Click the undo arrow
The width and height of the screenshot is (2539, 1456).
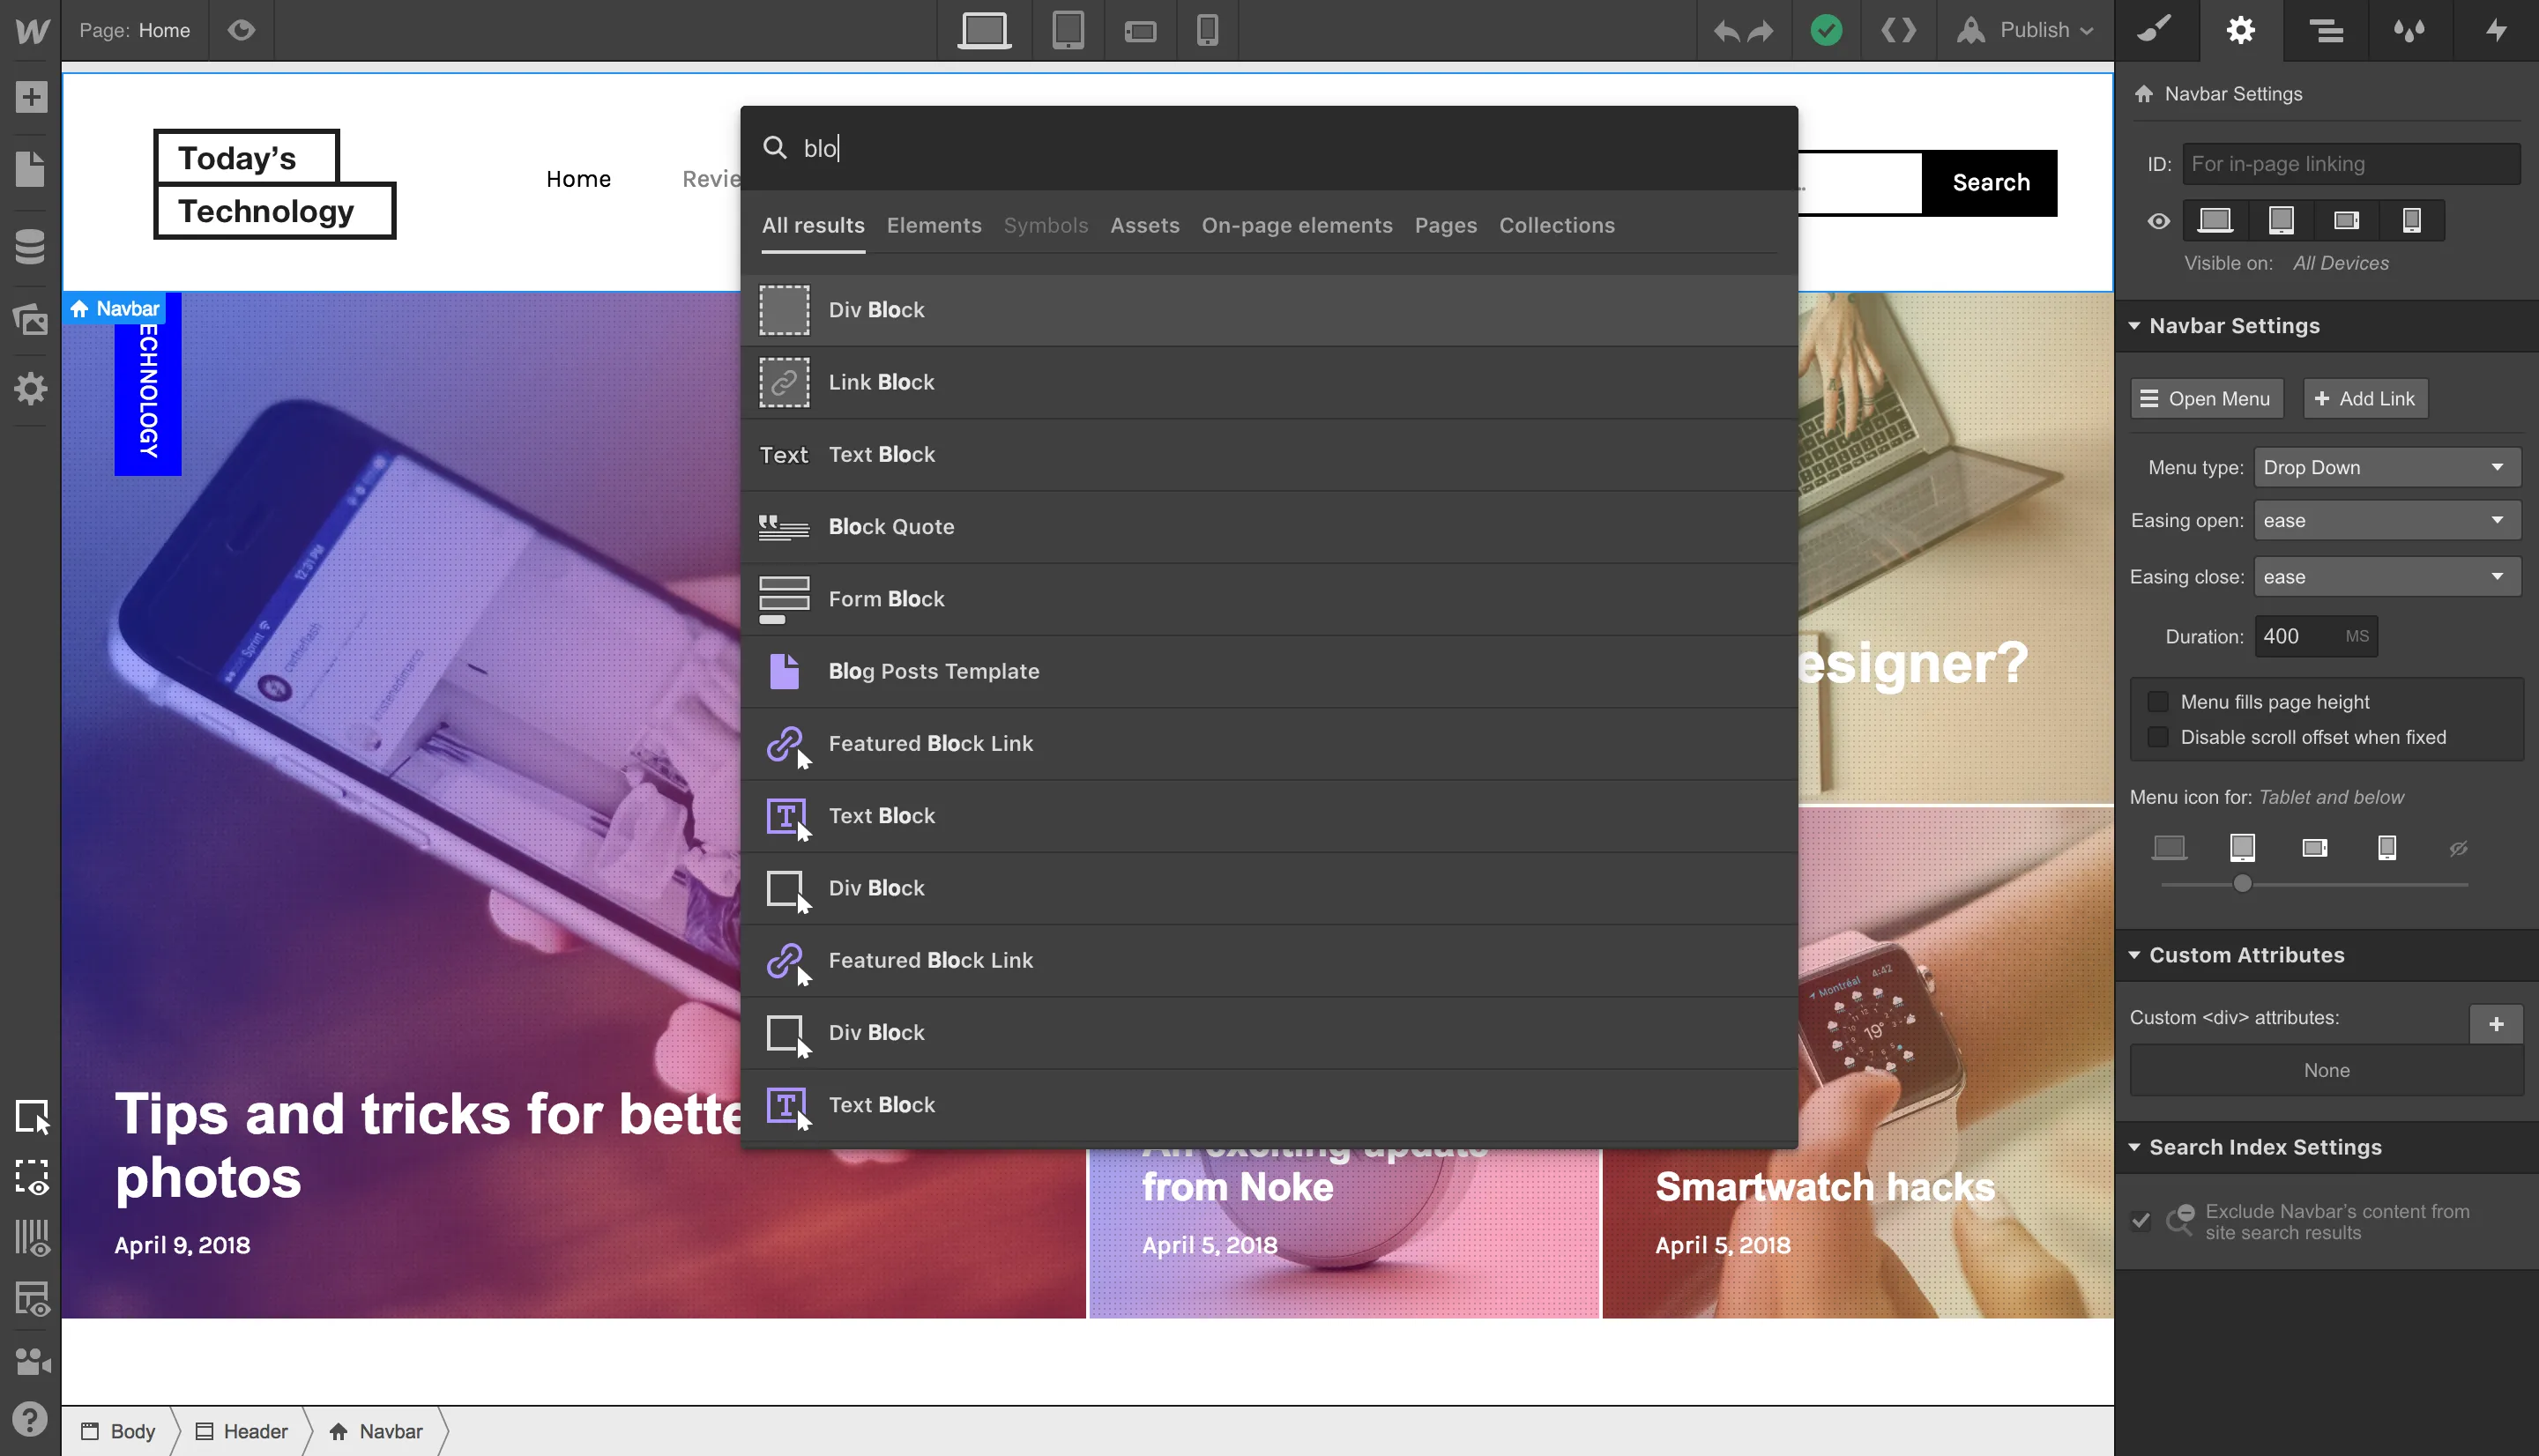(x=1725, y=31)
